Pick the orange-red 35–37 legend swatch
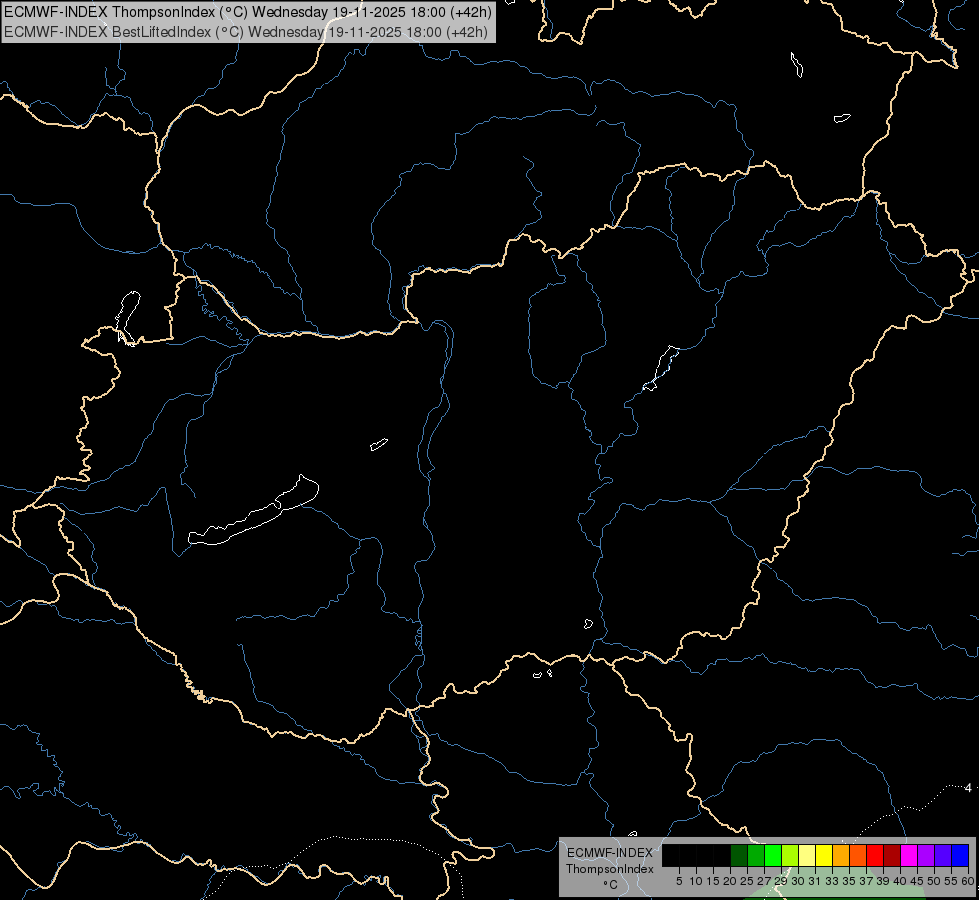The image size is (979, 900). (x=858, y=855)
